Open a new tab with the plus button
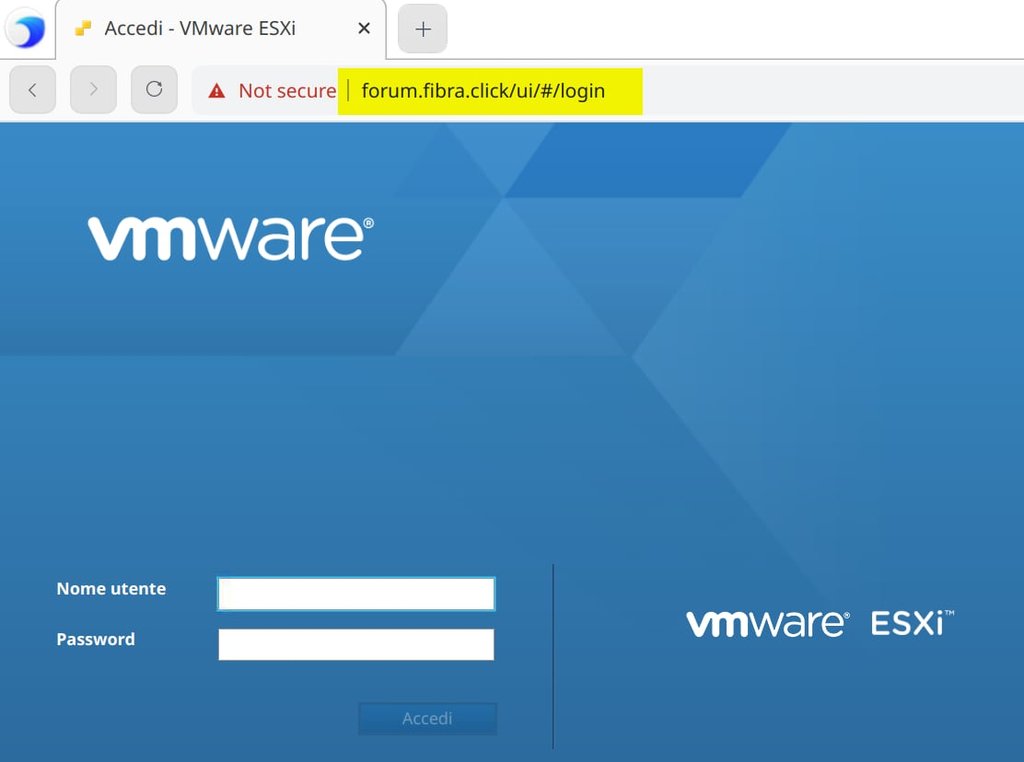 423,29
